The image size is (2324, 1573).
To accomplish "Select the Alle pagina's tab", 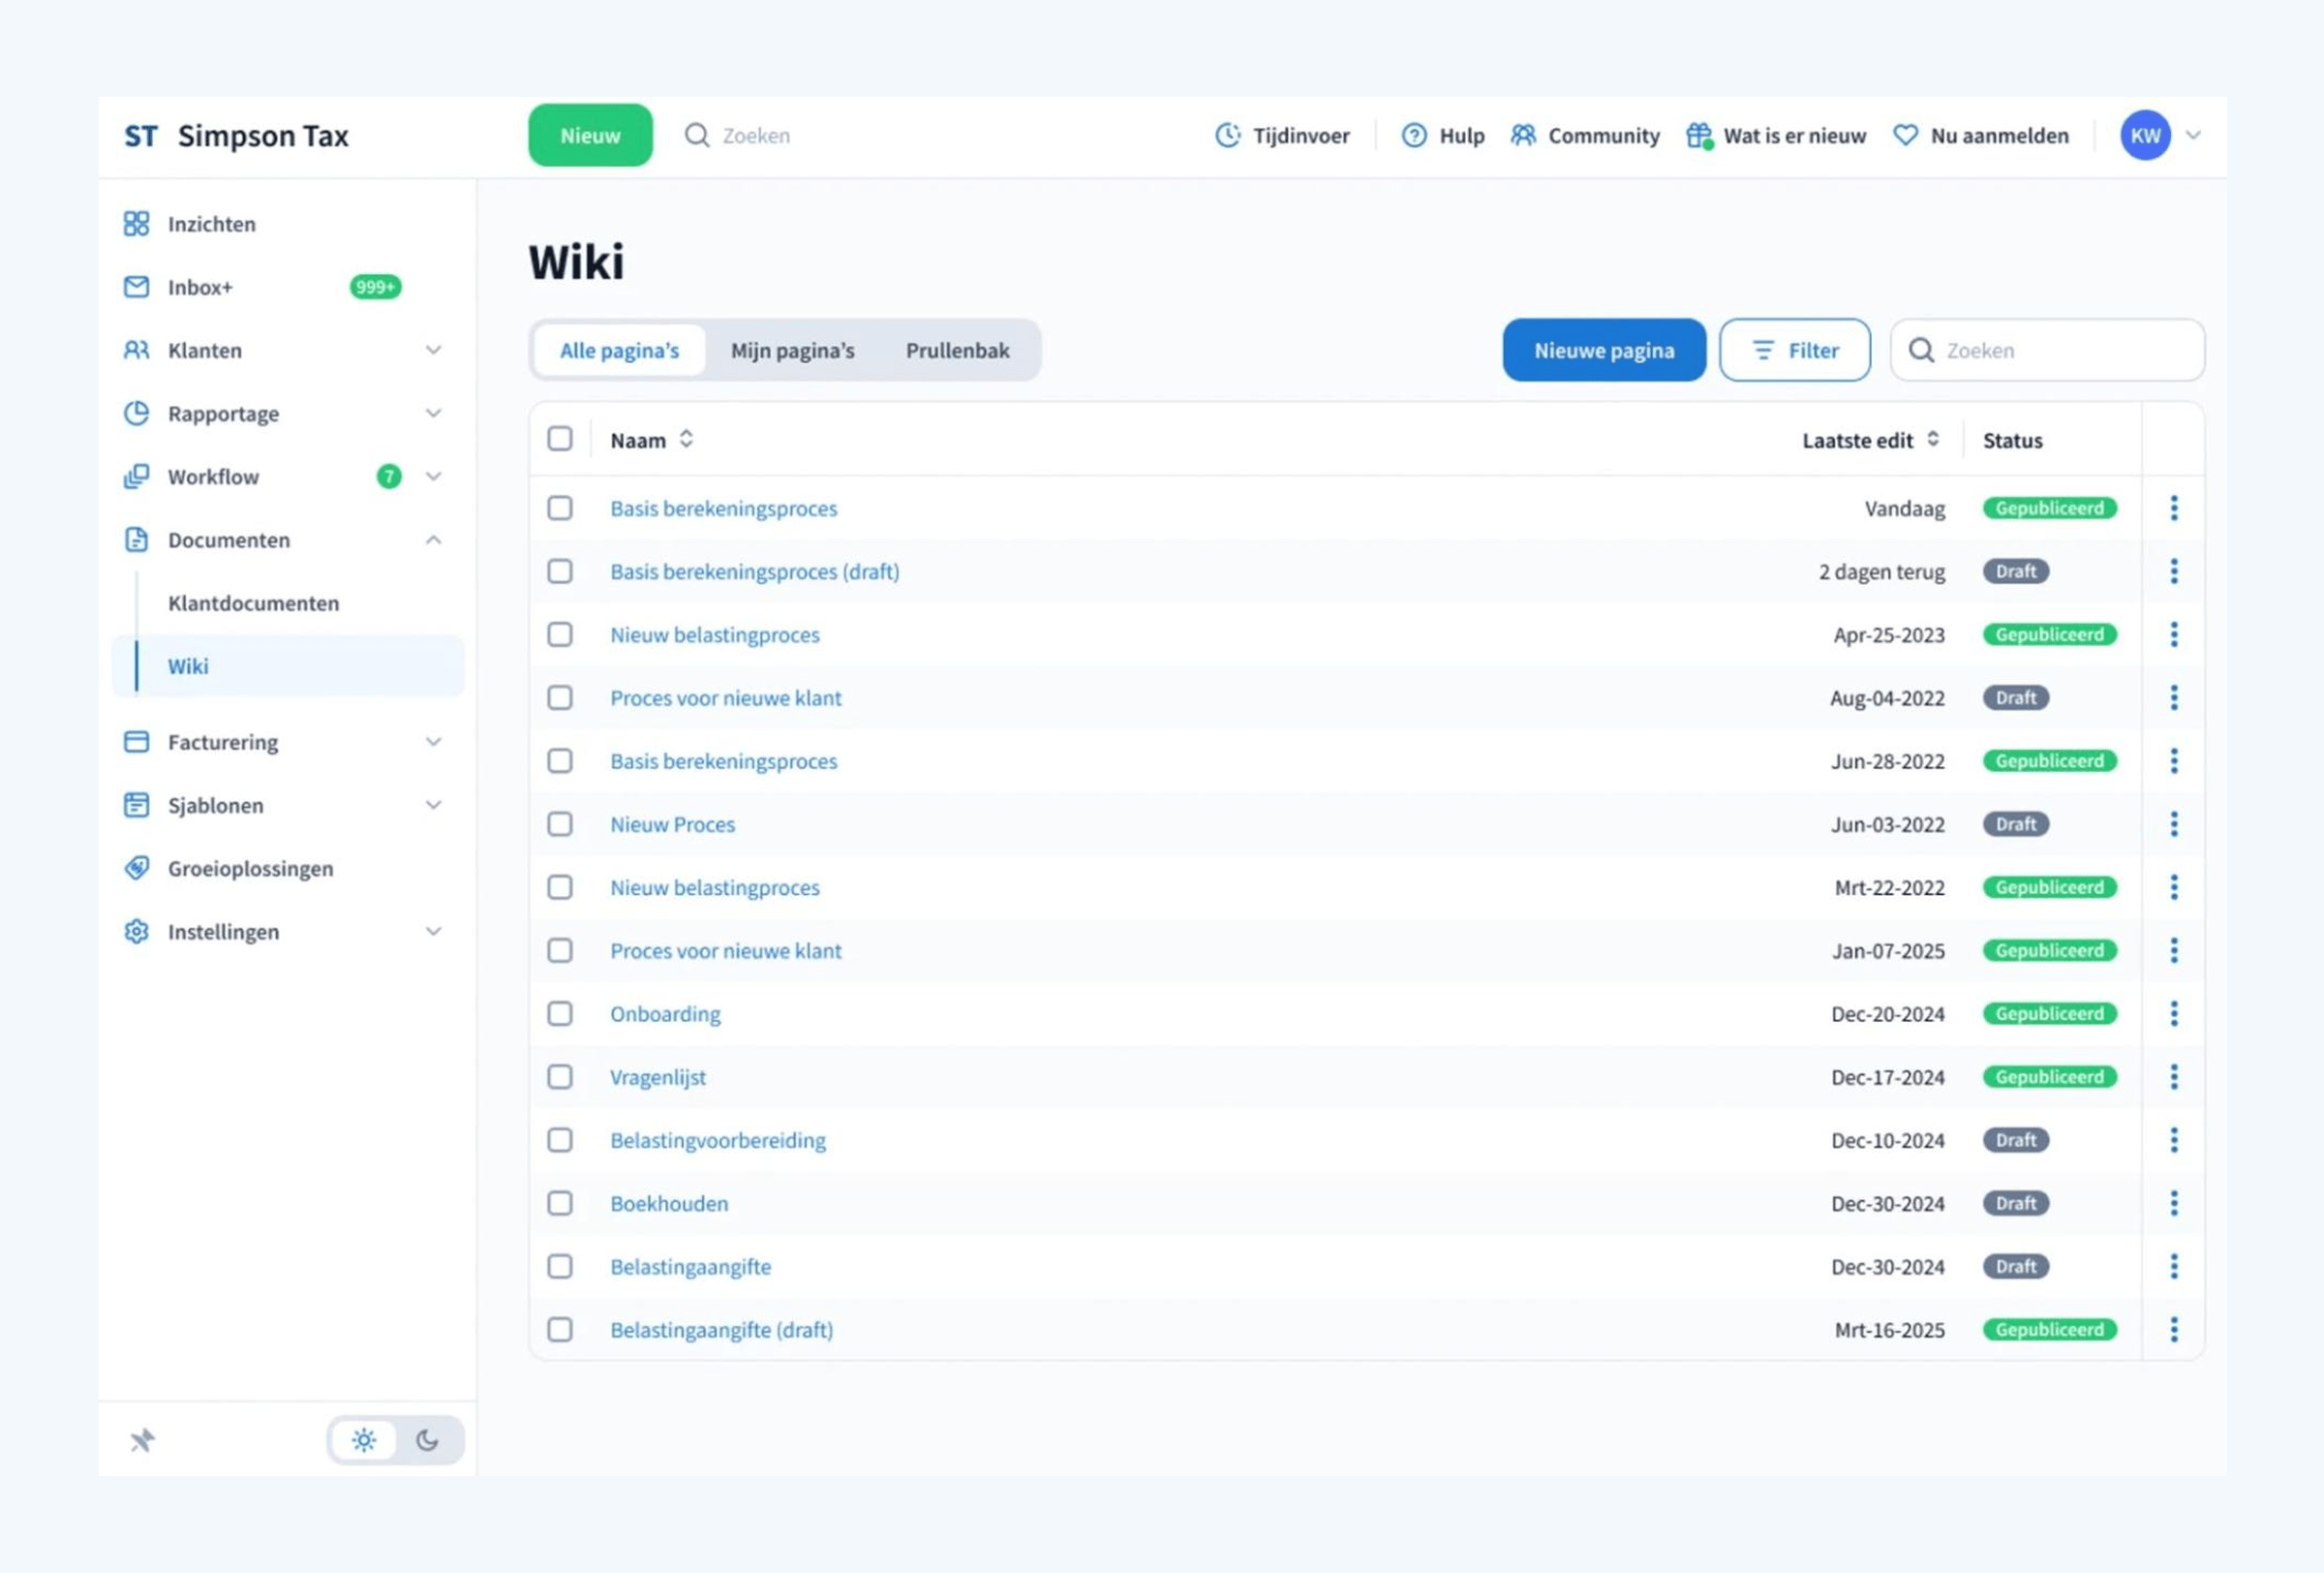I will pos(619,350).
